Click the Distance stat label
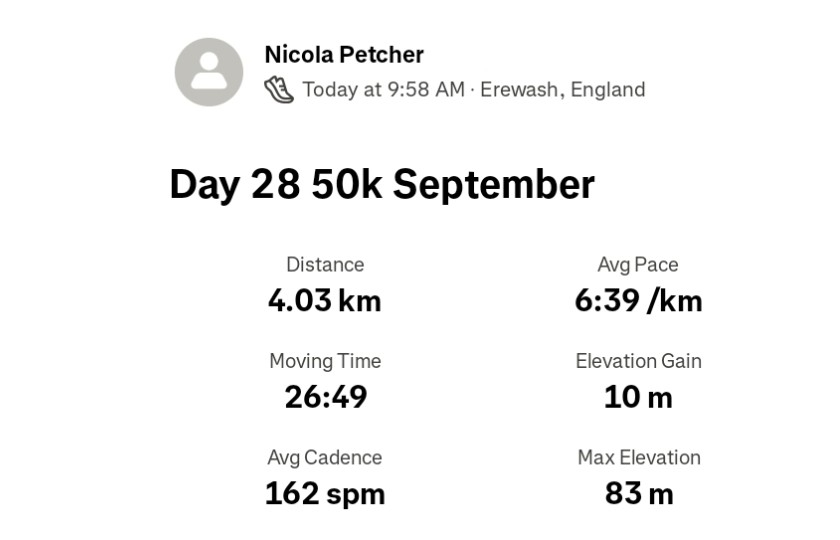 pyautogui.click(x=325, y=265)
